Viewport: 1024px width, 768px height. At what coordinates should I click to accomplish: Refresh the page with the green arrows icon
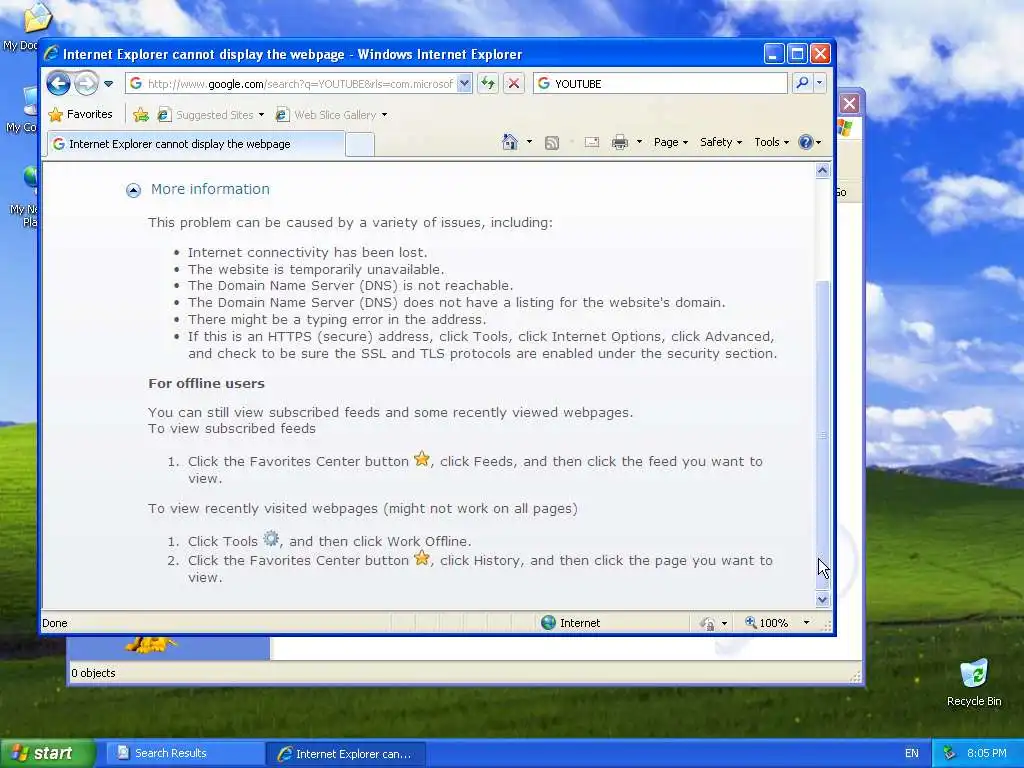click(488, 84)
